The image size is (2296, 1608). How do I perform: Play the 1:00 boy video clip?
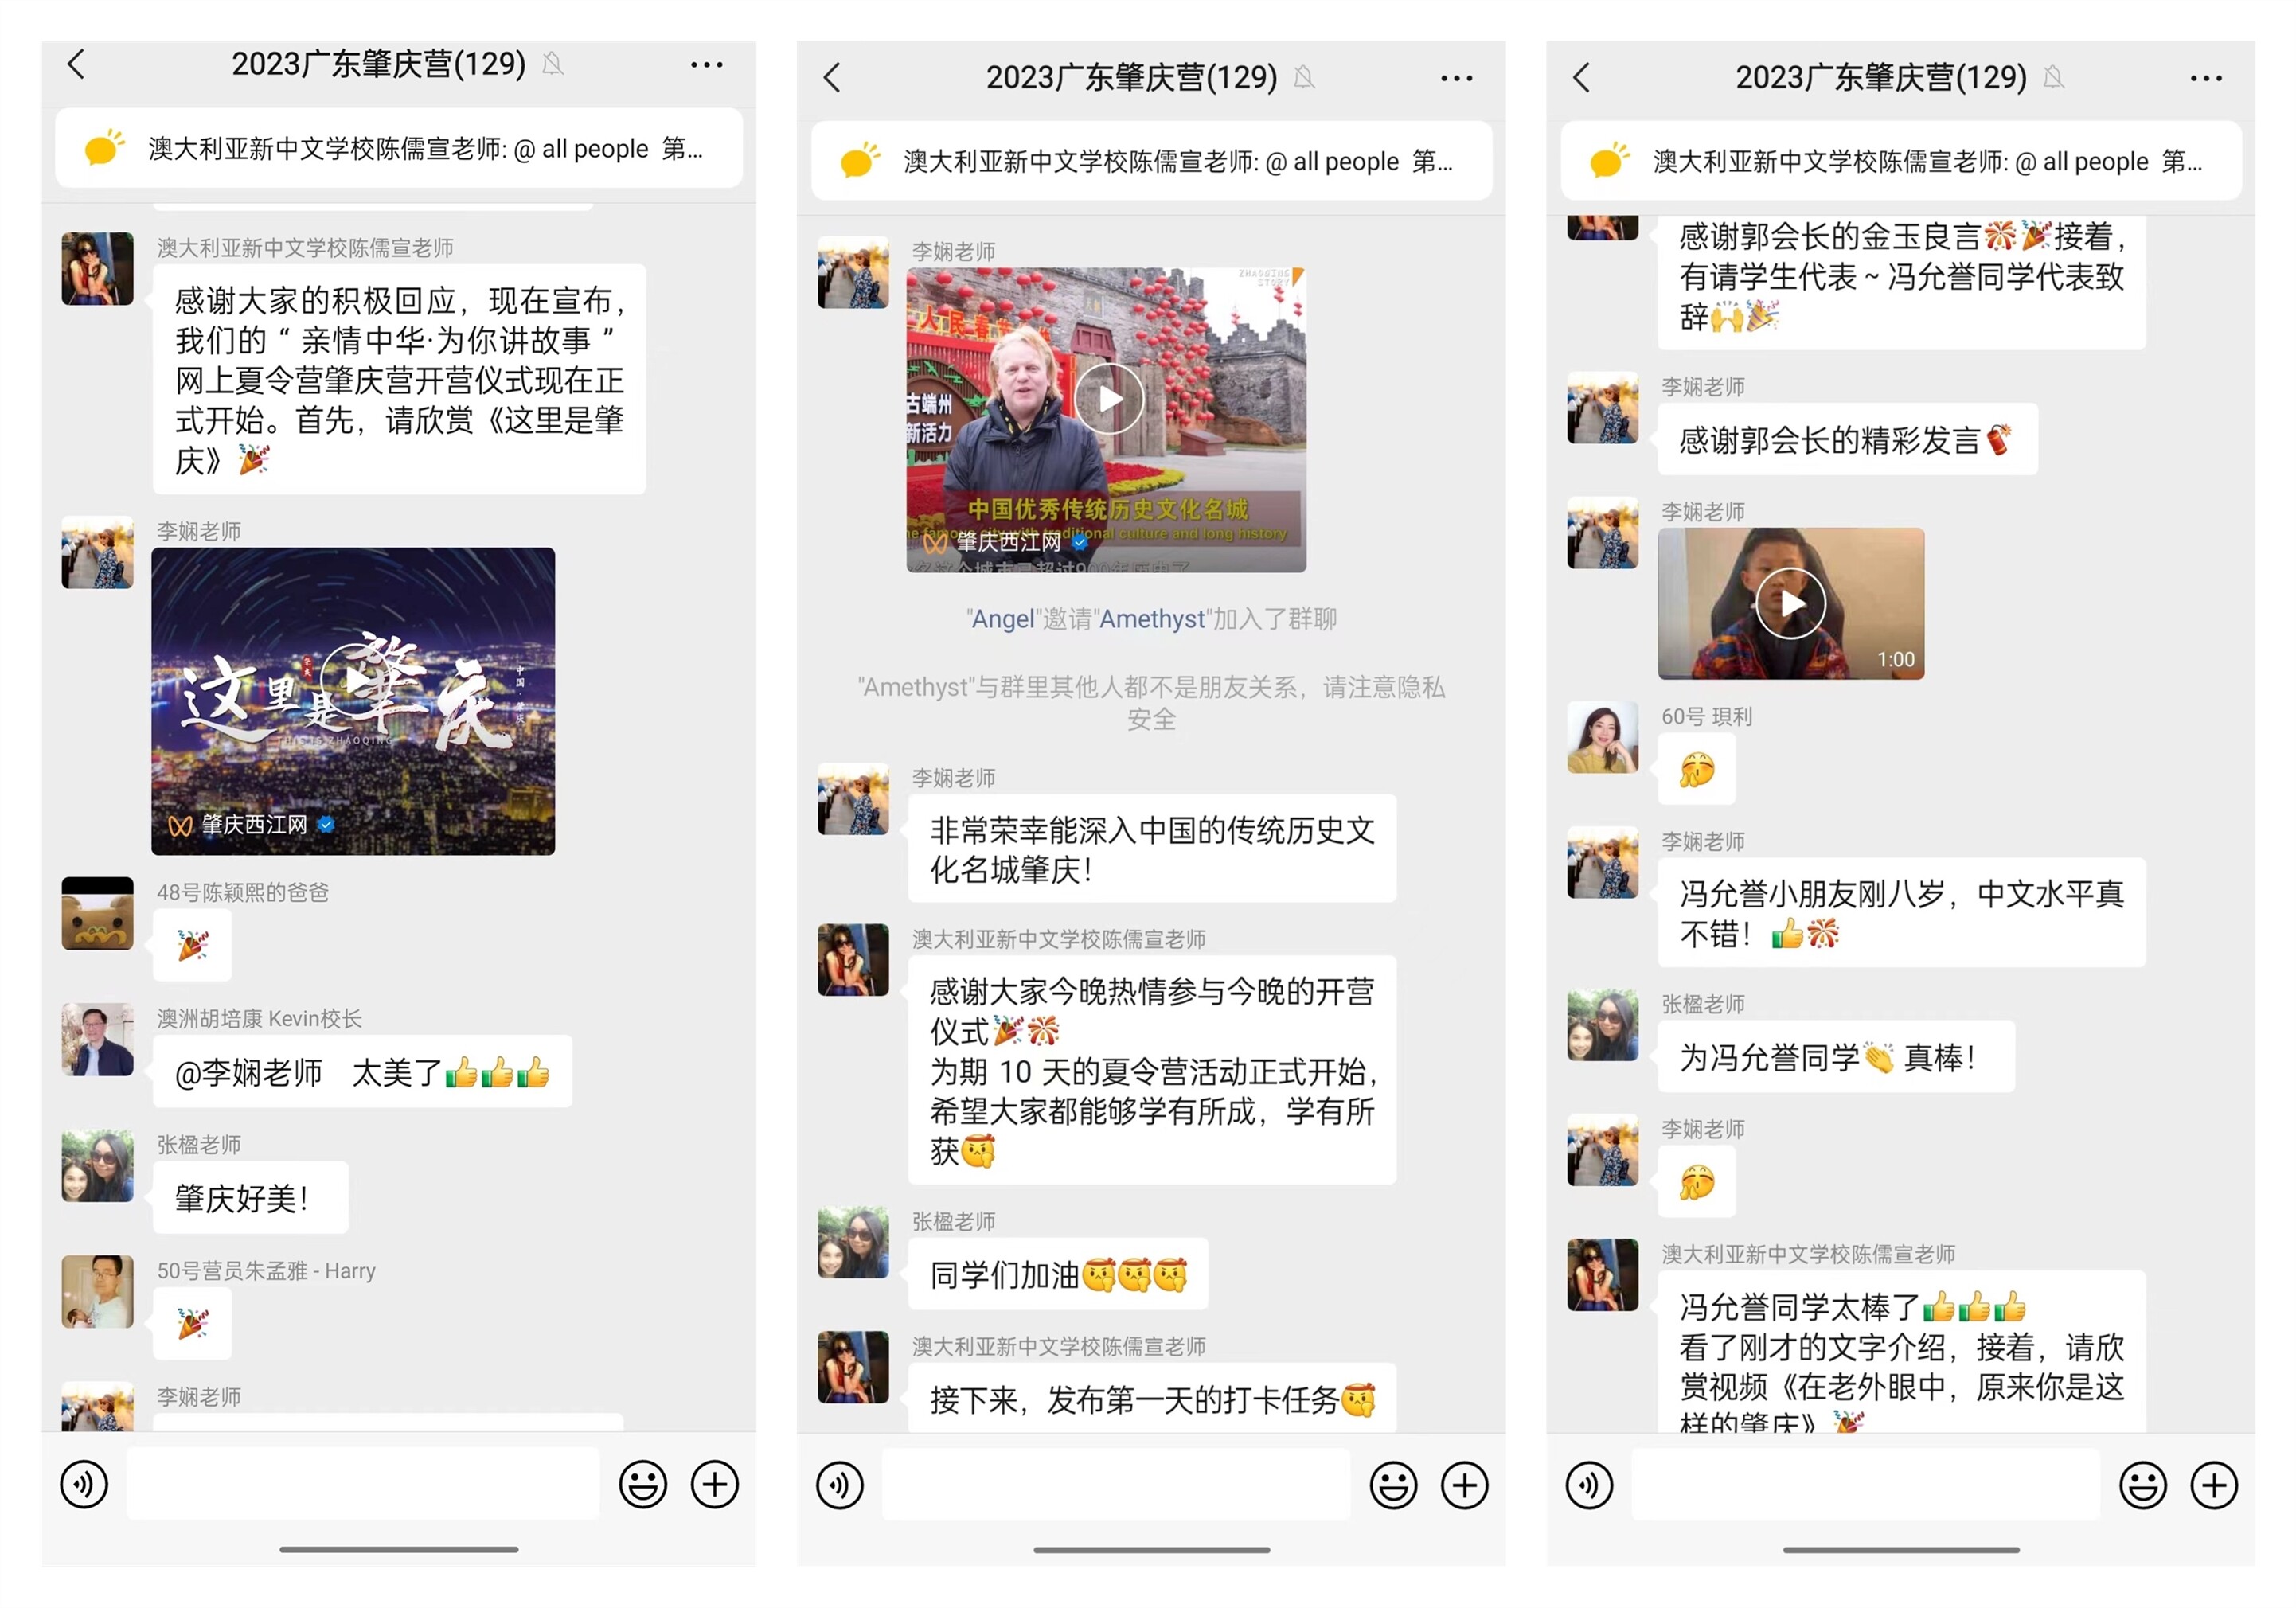click(1791, 604)
